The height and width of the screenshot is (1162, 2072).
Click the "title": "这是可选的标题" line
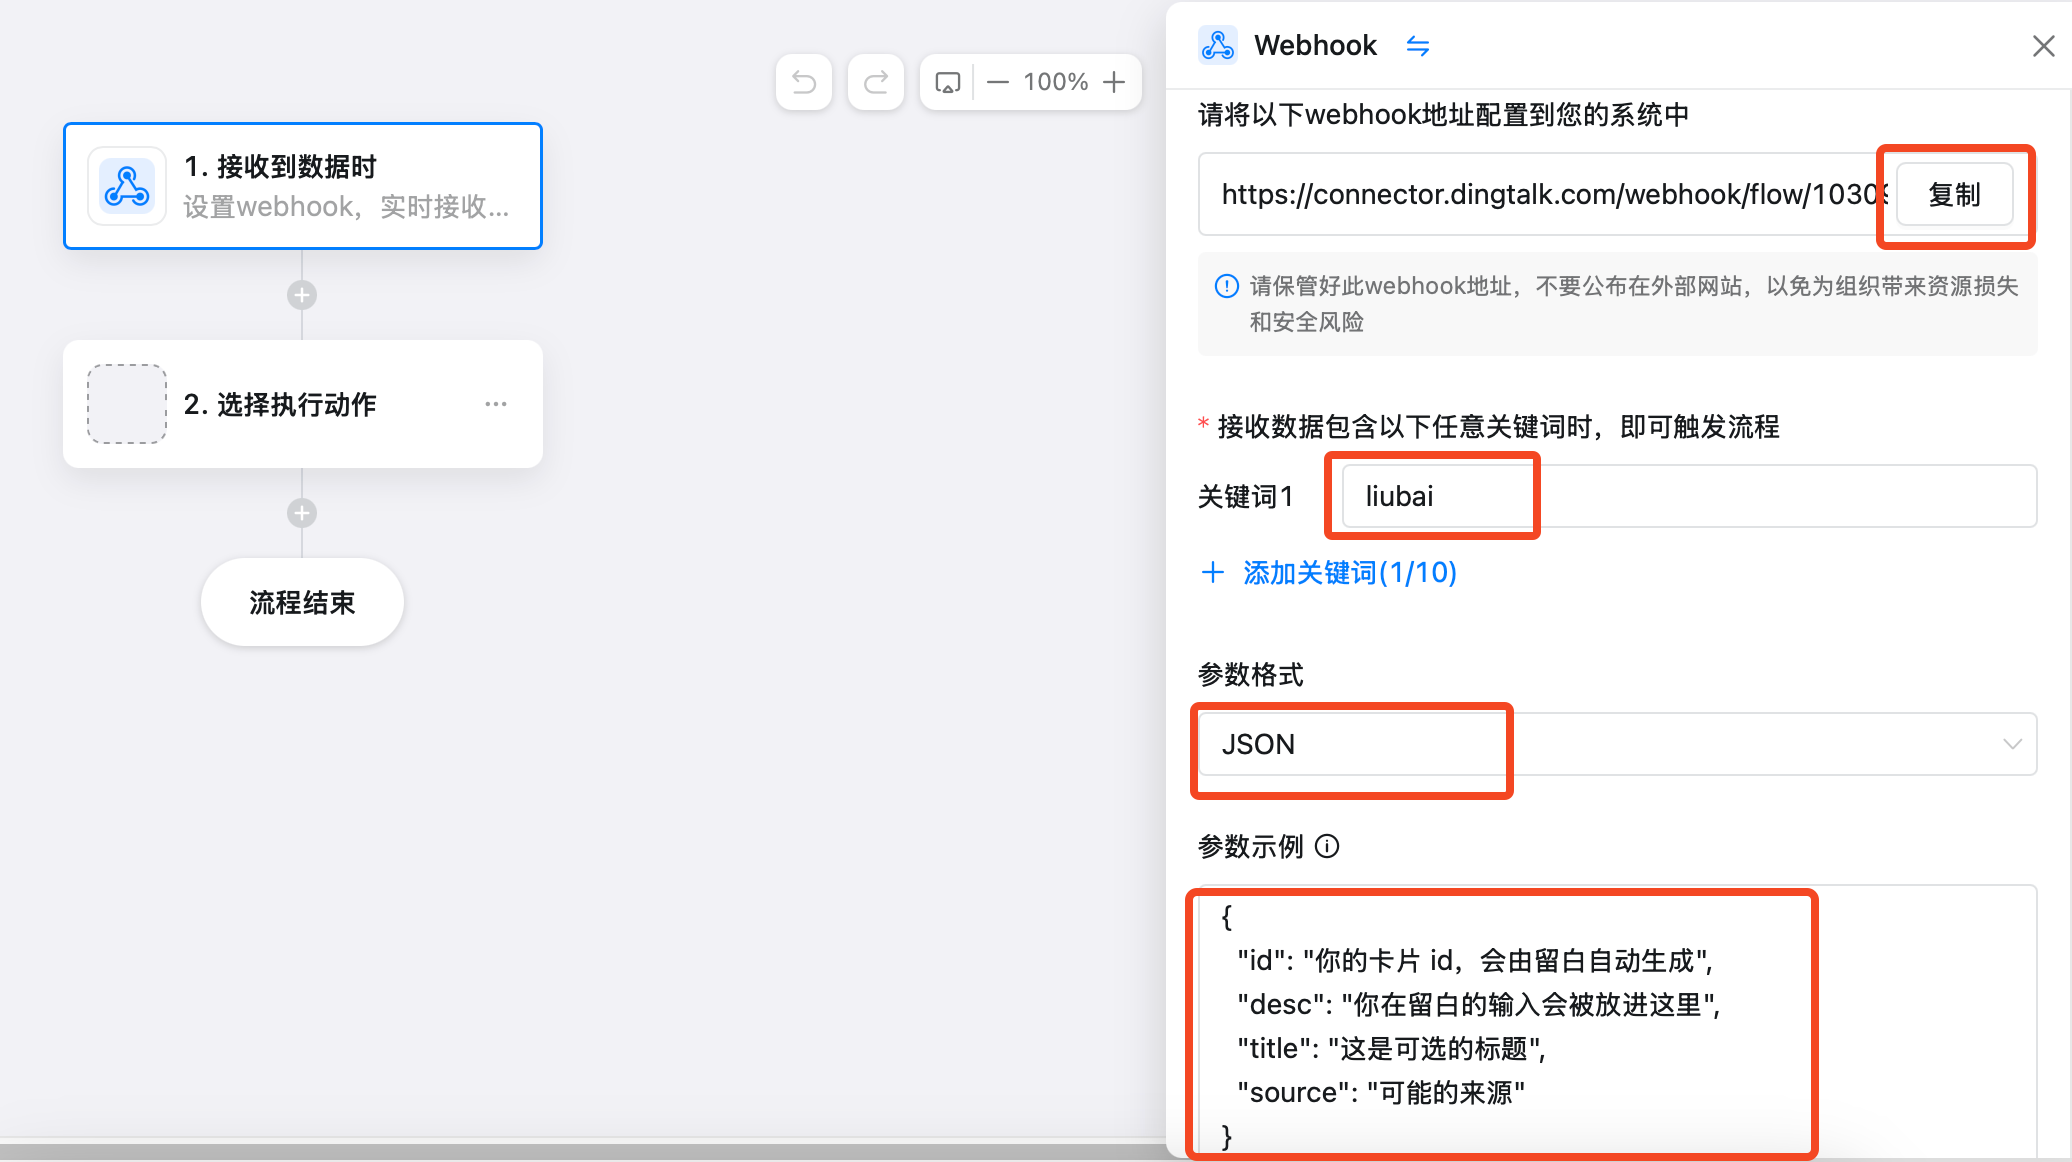click(x=1392, y=1049)
